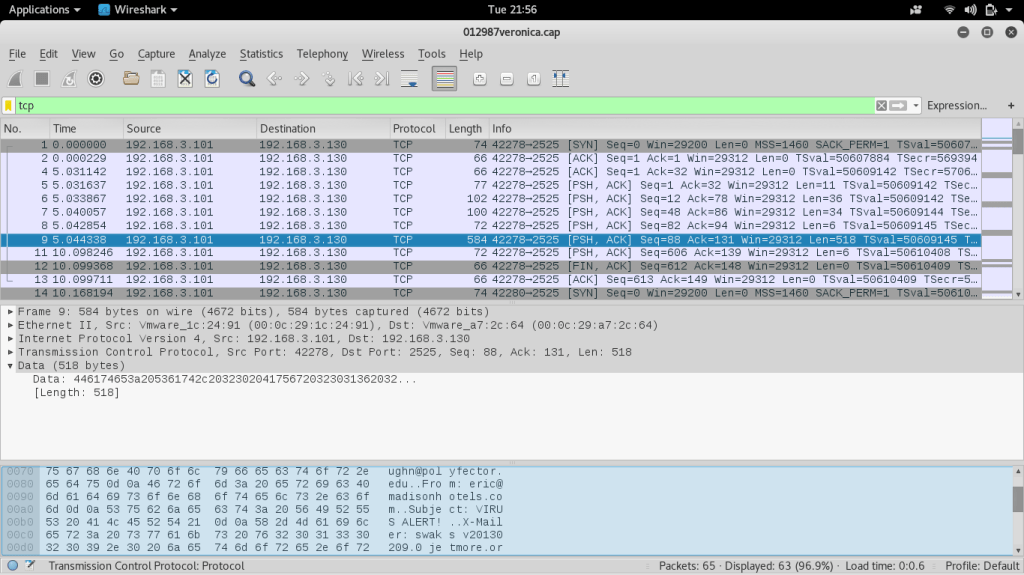Reload the capture file from toolbar
1024x575 pixels.
(212, 79)
